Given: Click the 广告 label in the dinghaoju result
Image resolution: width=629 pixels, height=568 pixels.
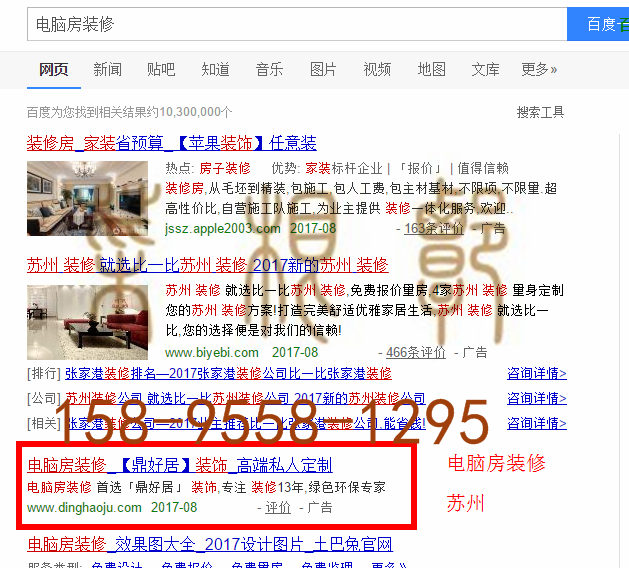Looking at the screenshot, I should (320, 507).
